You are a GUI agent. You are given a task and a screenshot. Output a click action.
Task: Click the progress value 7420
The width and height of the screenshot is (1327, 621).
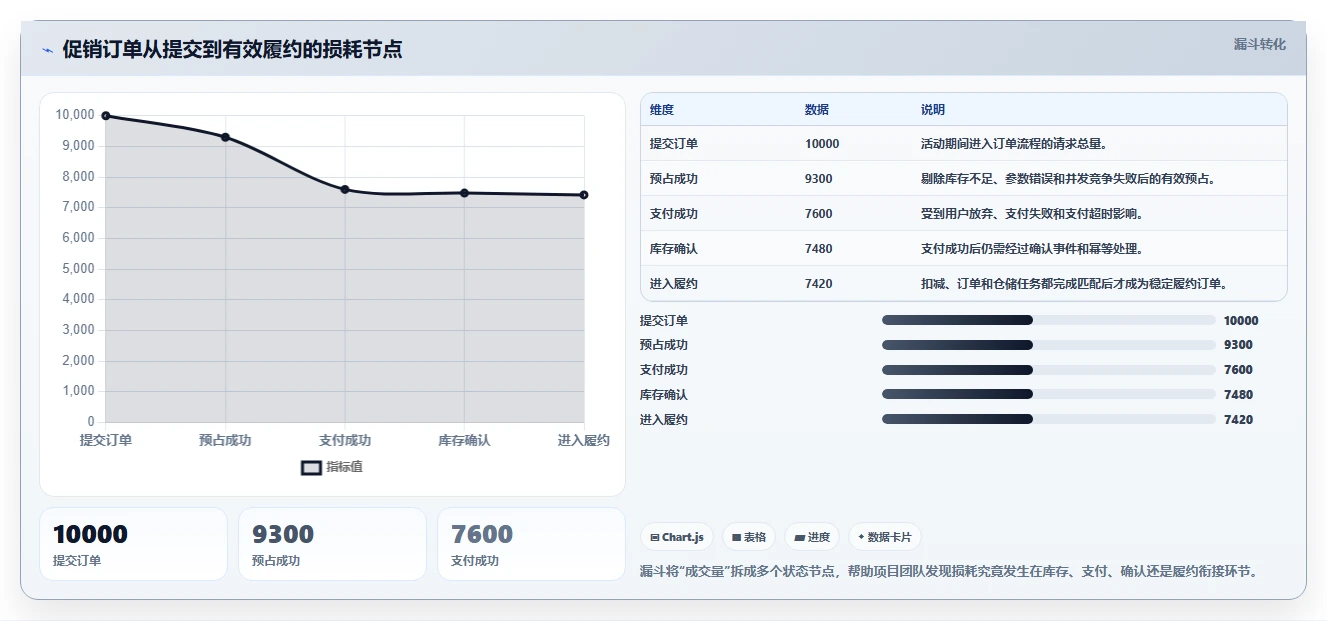[1238, 420]
